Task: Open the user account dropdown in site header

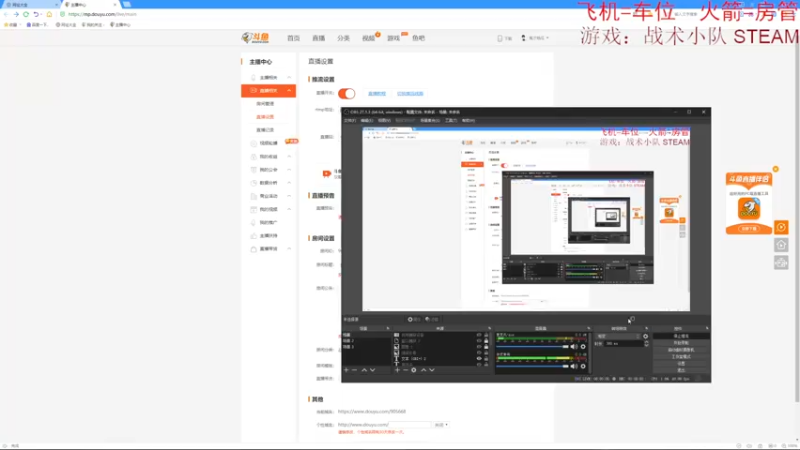Action: (535, 38)
